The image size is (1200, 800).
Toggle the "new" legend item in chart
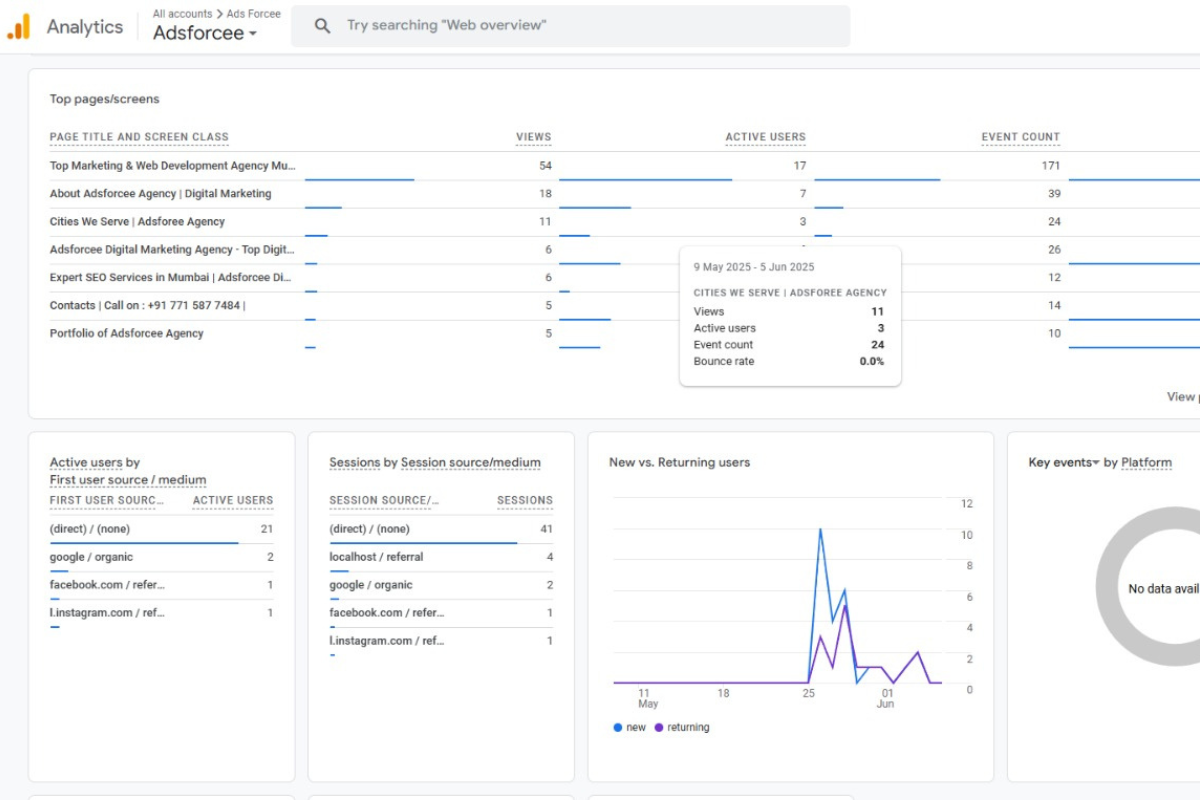coord(630,727)
